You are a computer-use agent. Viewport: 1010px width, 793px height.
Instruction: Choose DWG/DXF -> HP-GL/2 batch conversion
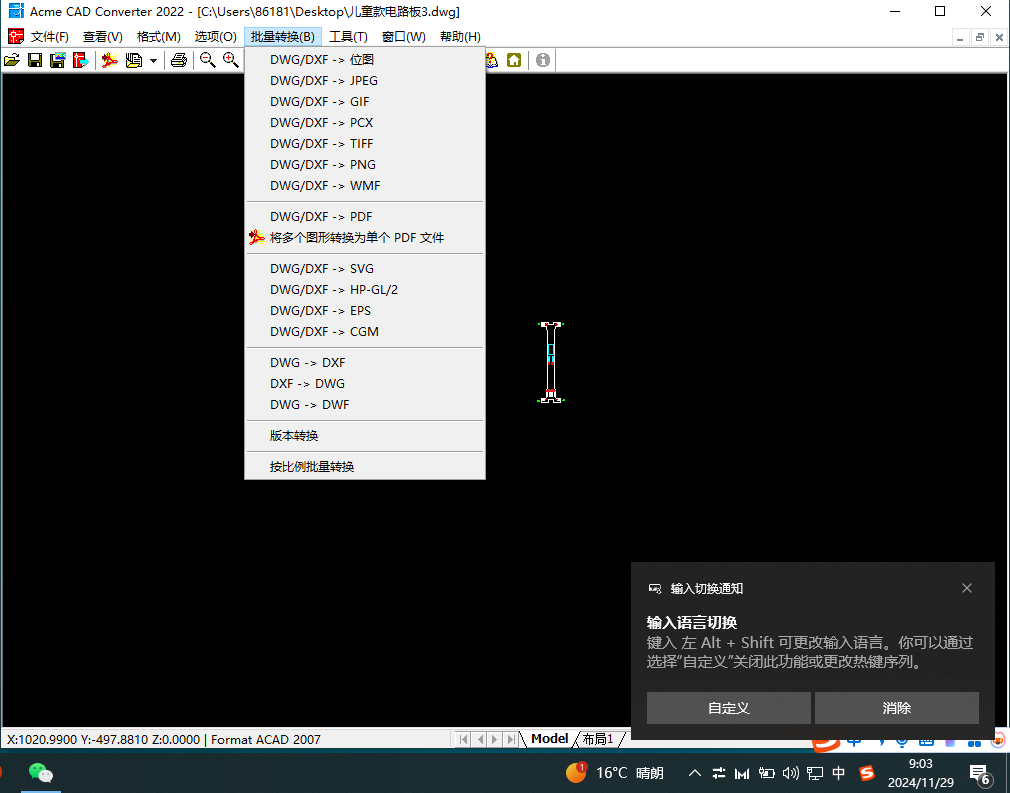point(365,290)
